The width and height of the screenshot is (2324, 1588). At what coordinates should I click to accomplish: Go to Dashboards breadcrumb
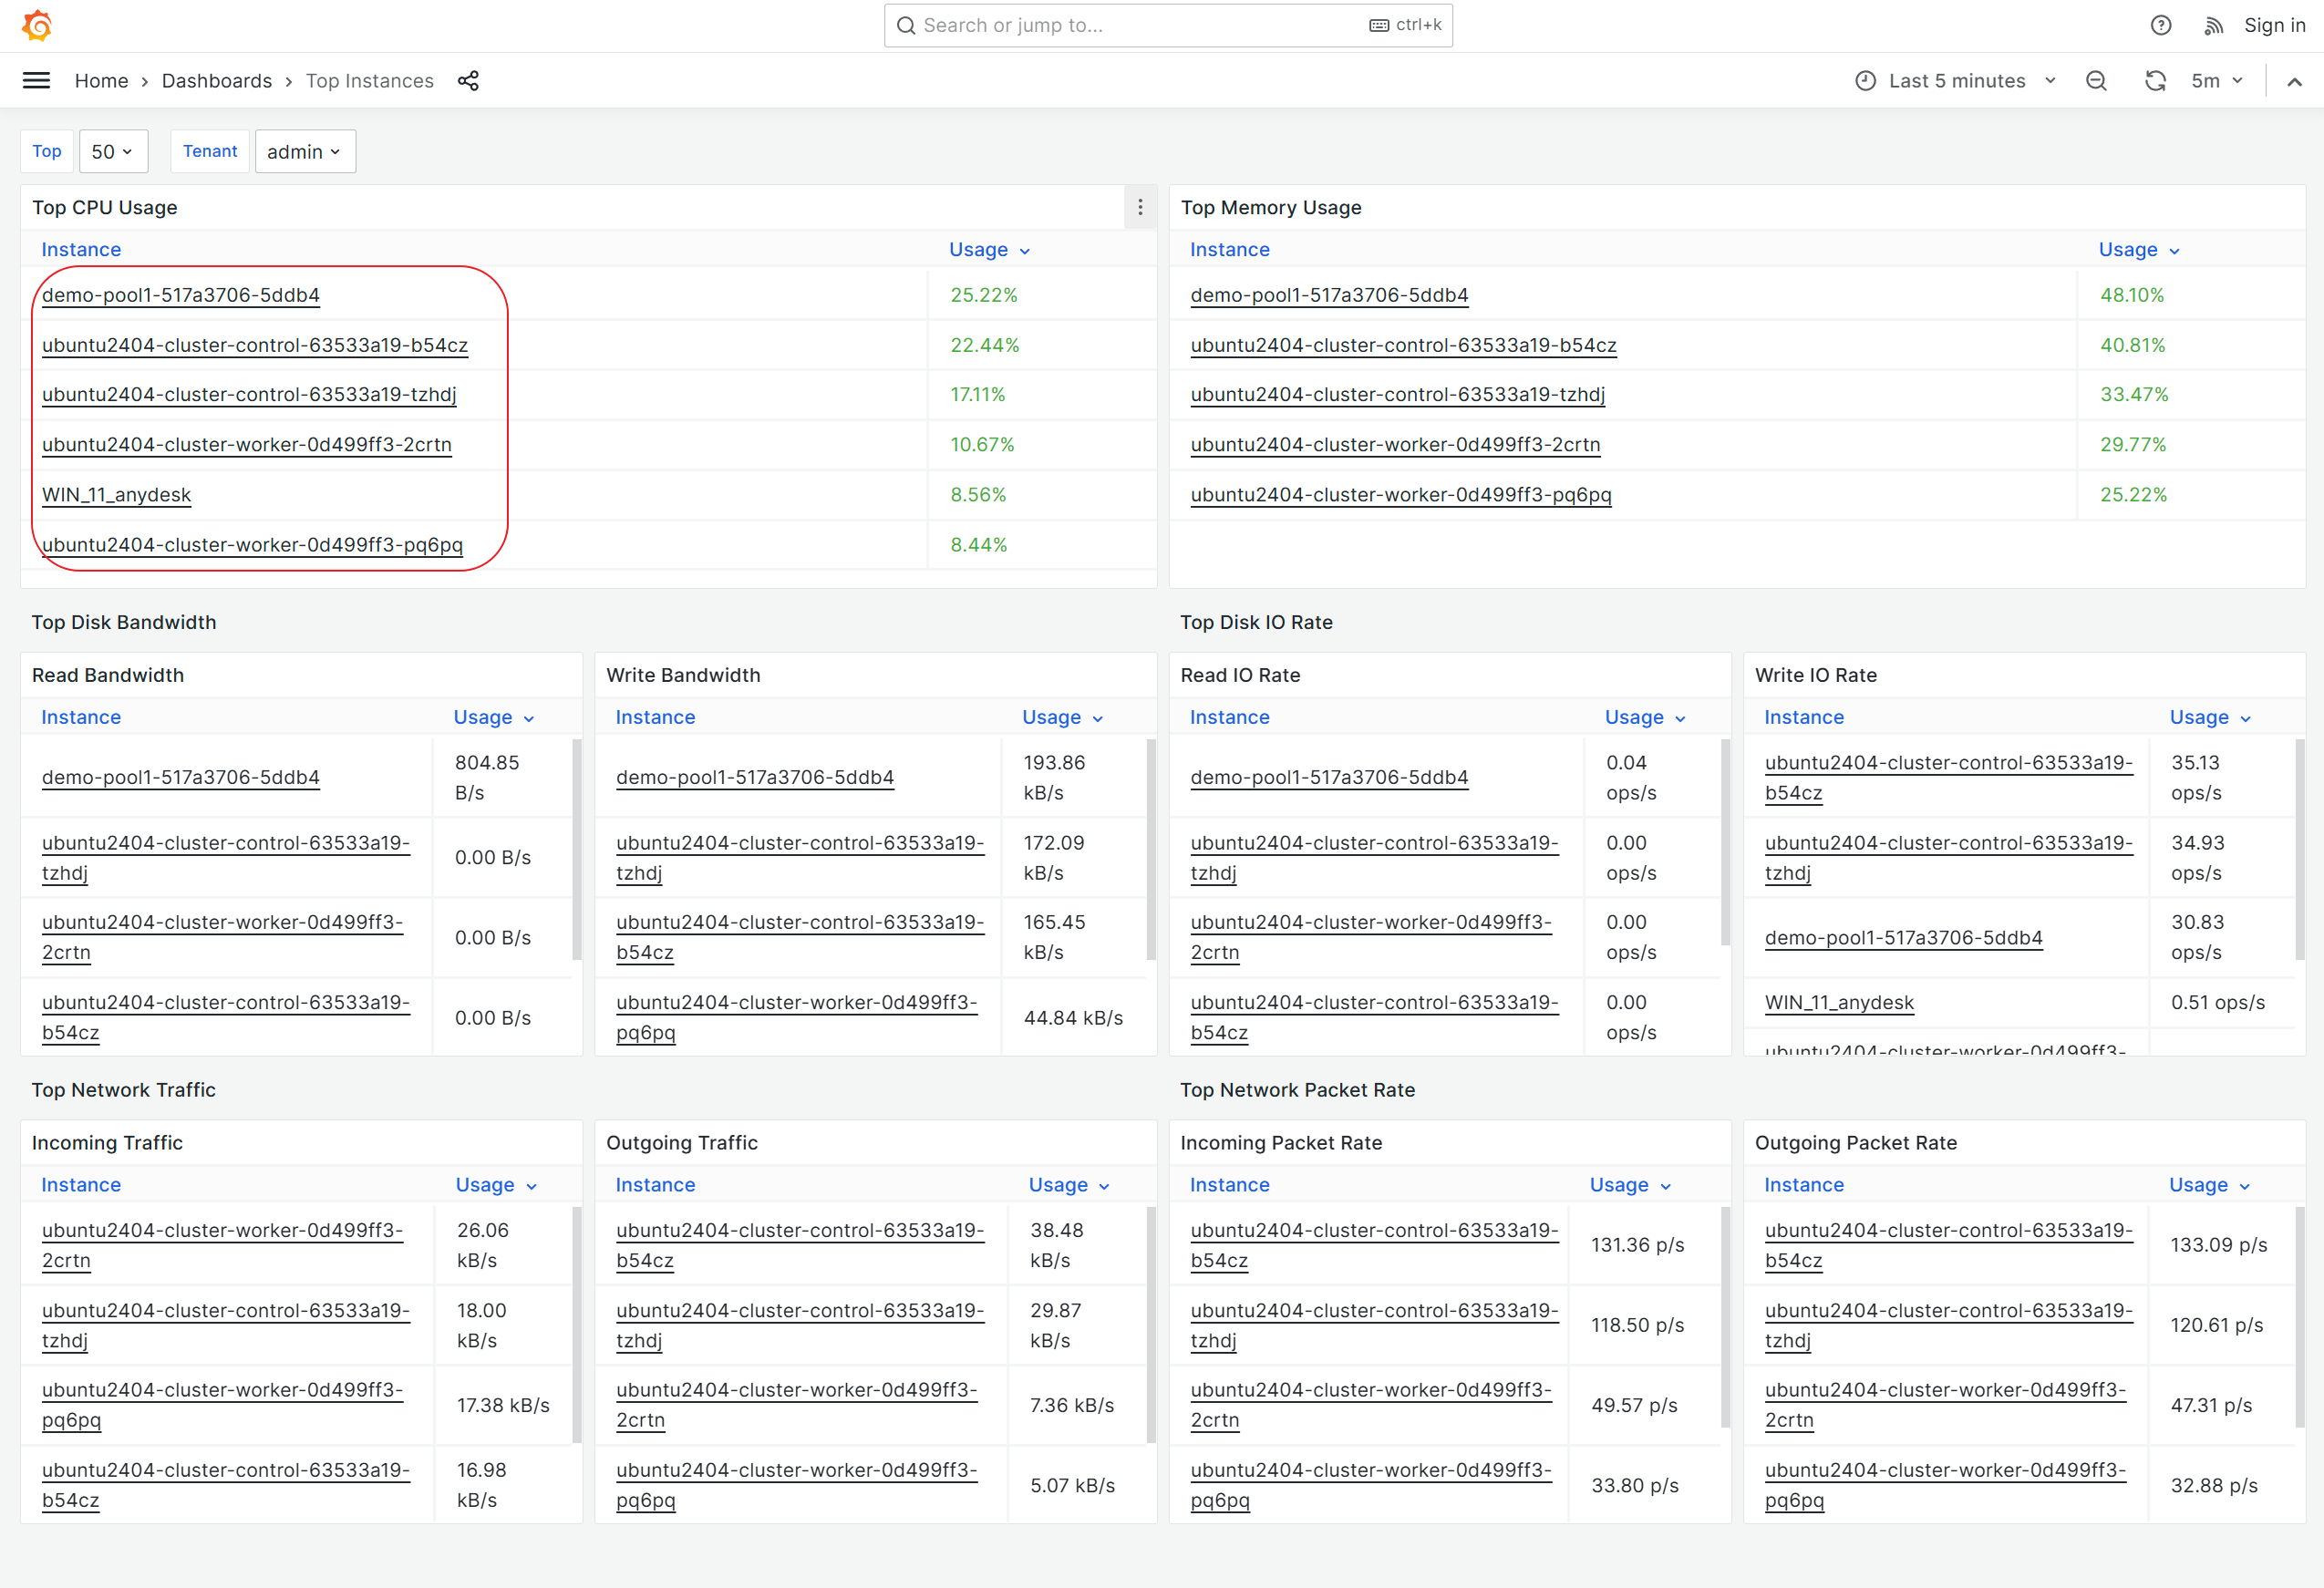(217, 81)
